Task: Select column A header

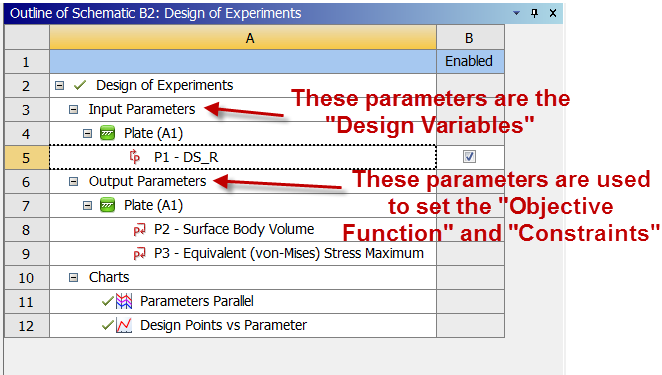Action: click(243, 38)
